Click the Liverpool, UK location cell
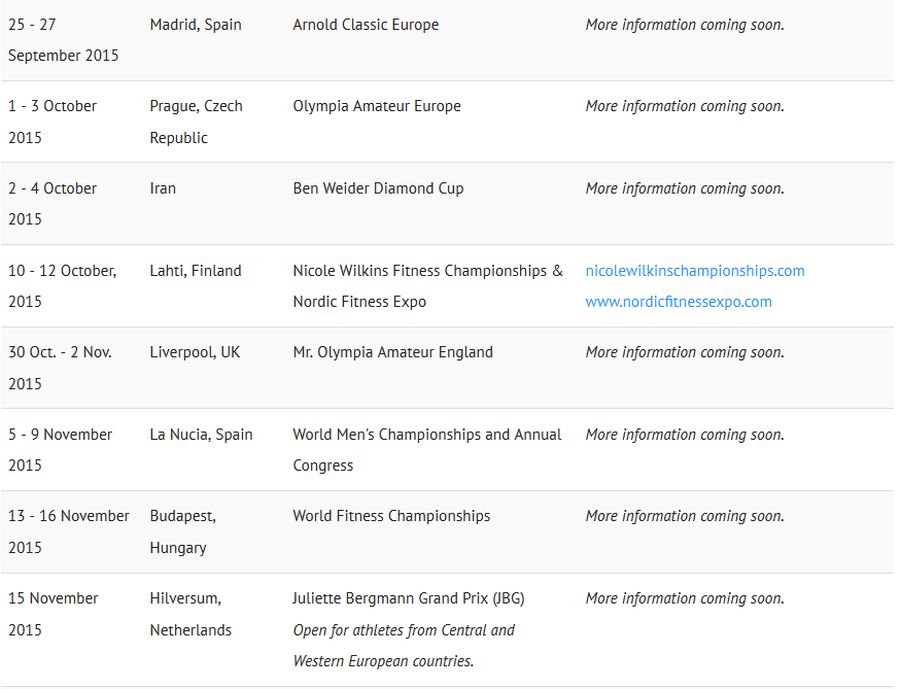Viewport: 900px width, 689px height. 194,353
